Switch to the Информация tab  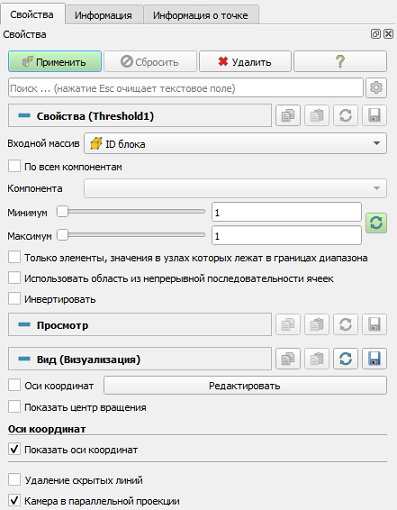click(x=103, y=15)
